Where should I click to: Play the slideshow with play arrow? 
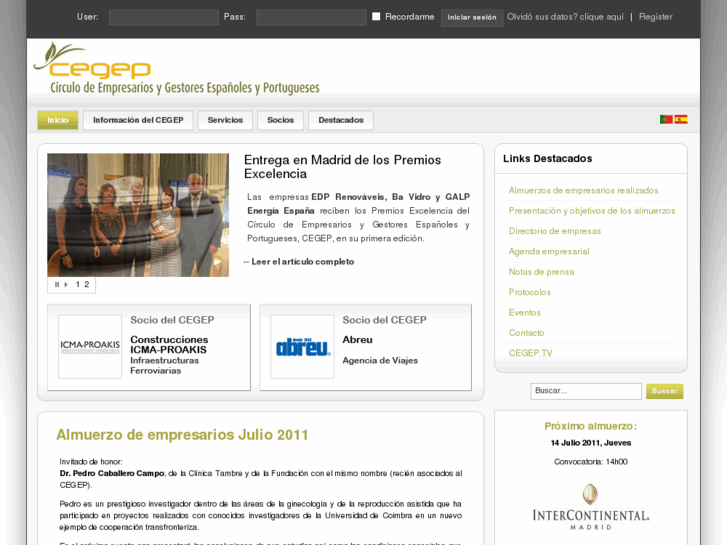click(66, 284)
